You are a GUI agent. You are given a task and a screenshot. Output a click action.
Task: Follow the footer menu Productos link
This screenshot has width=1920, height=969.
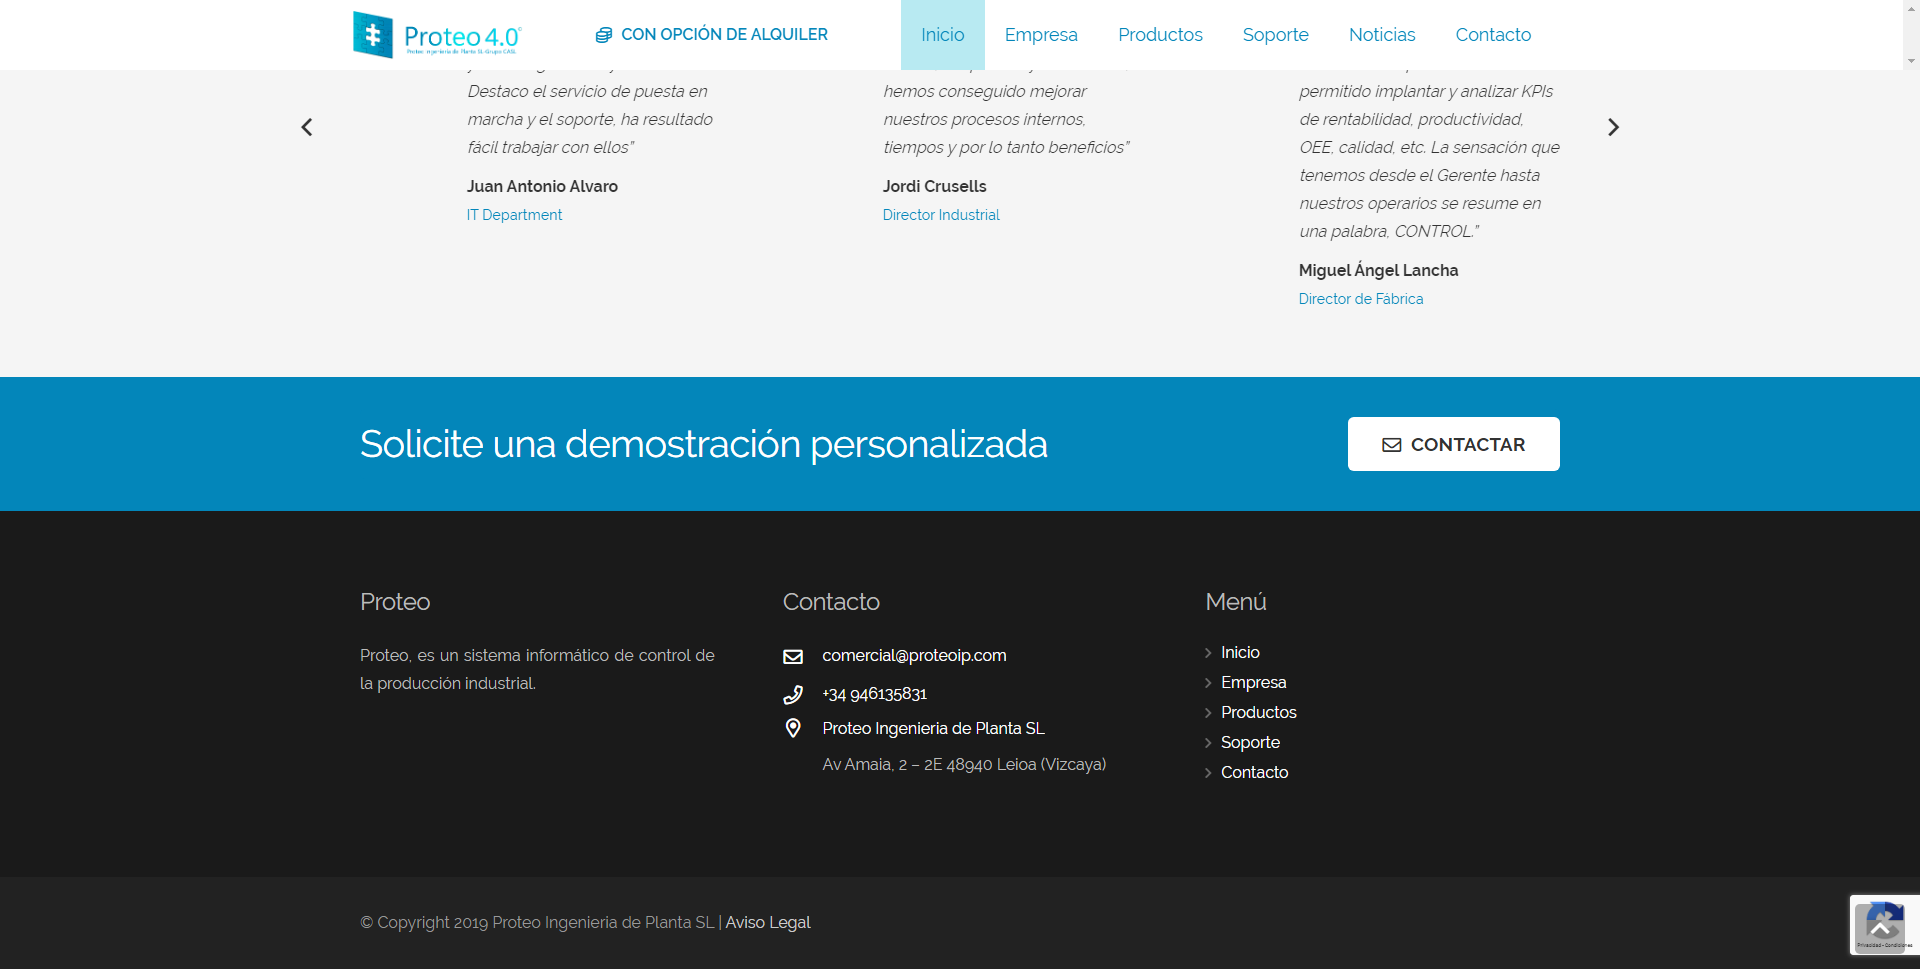pyautogui.click(x=1258, y=712)
